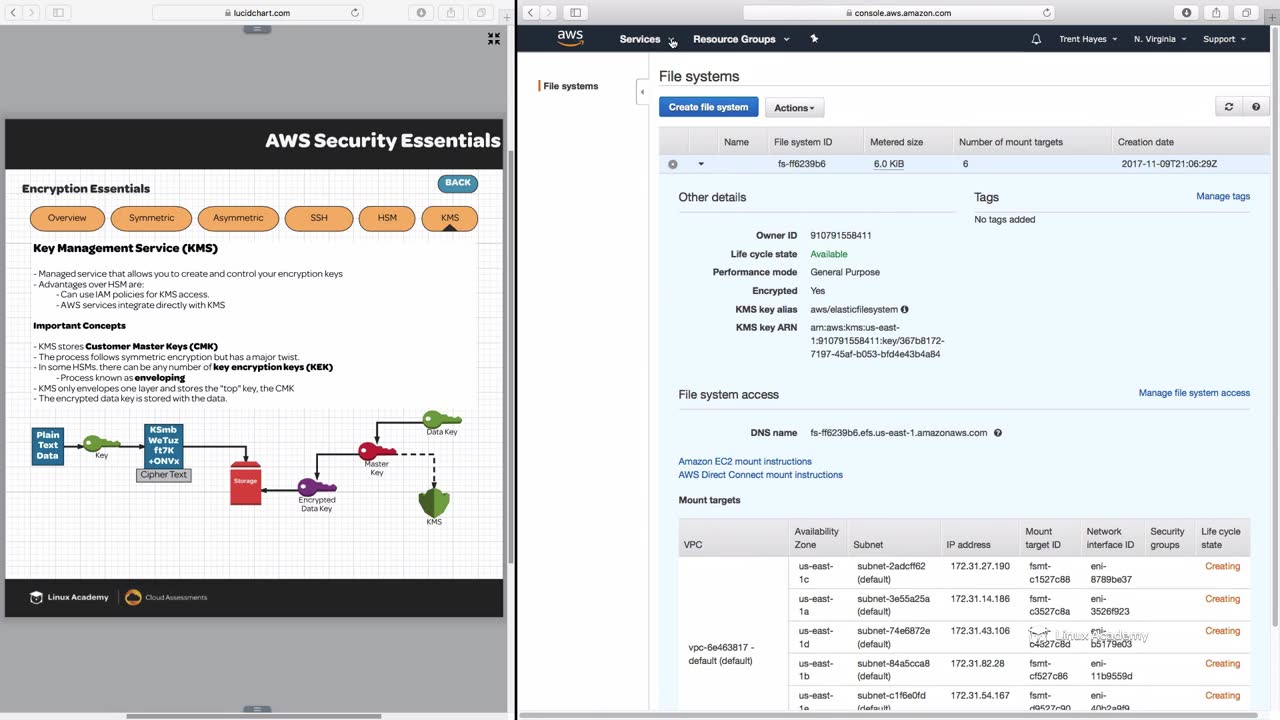Open the Trent Hayes account menu
Screen dimensions: 1280x720
pos(1088,39)
